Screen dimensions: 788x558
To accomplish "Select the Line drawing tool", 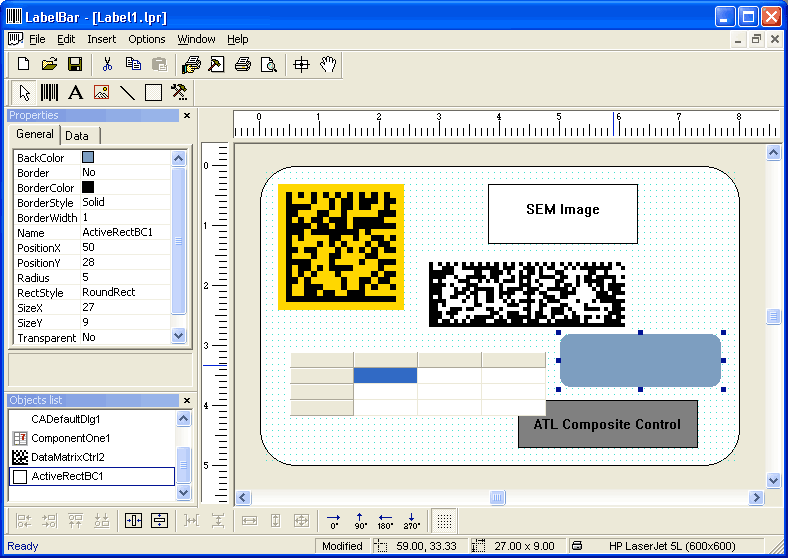I will click(x=128, y=92).
